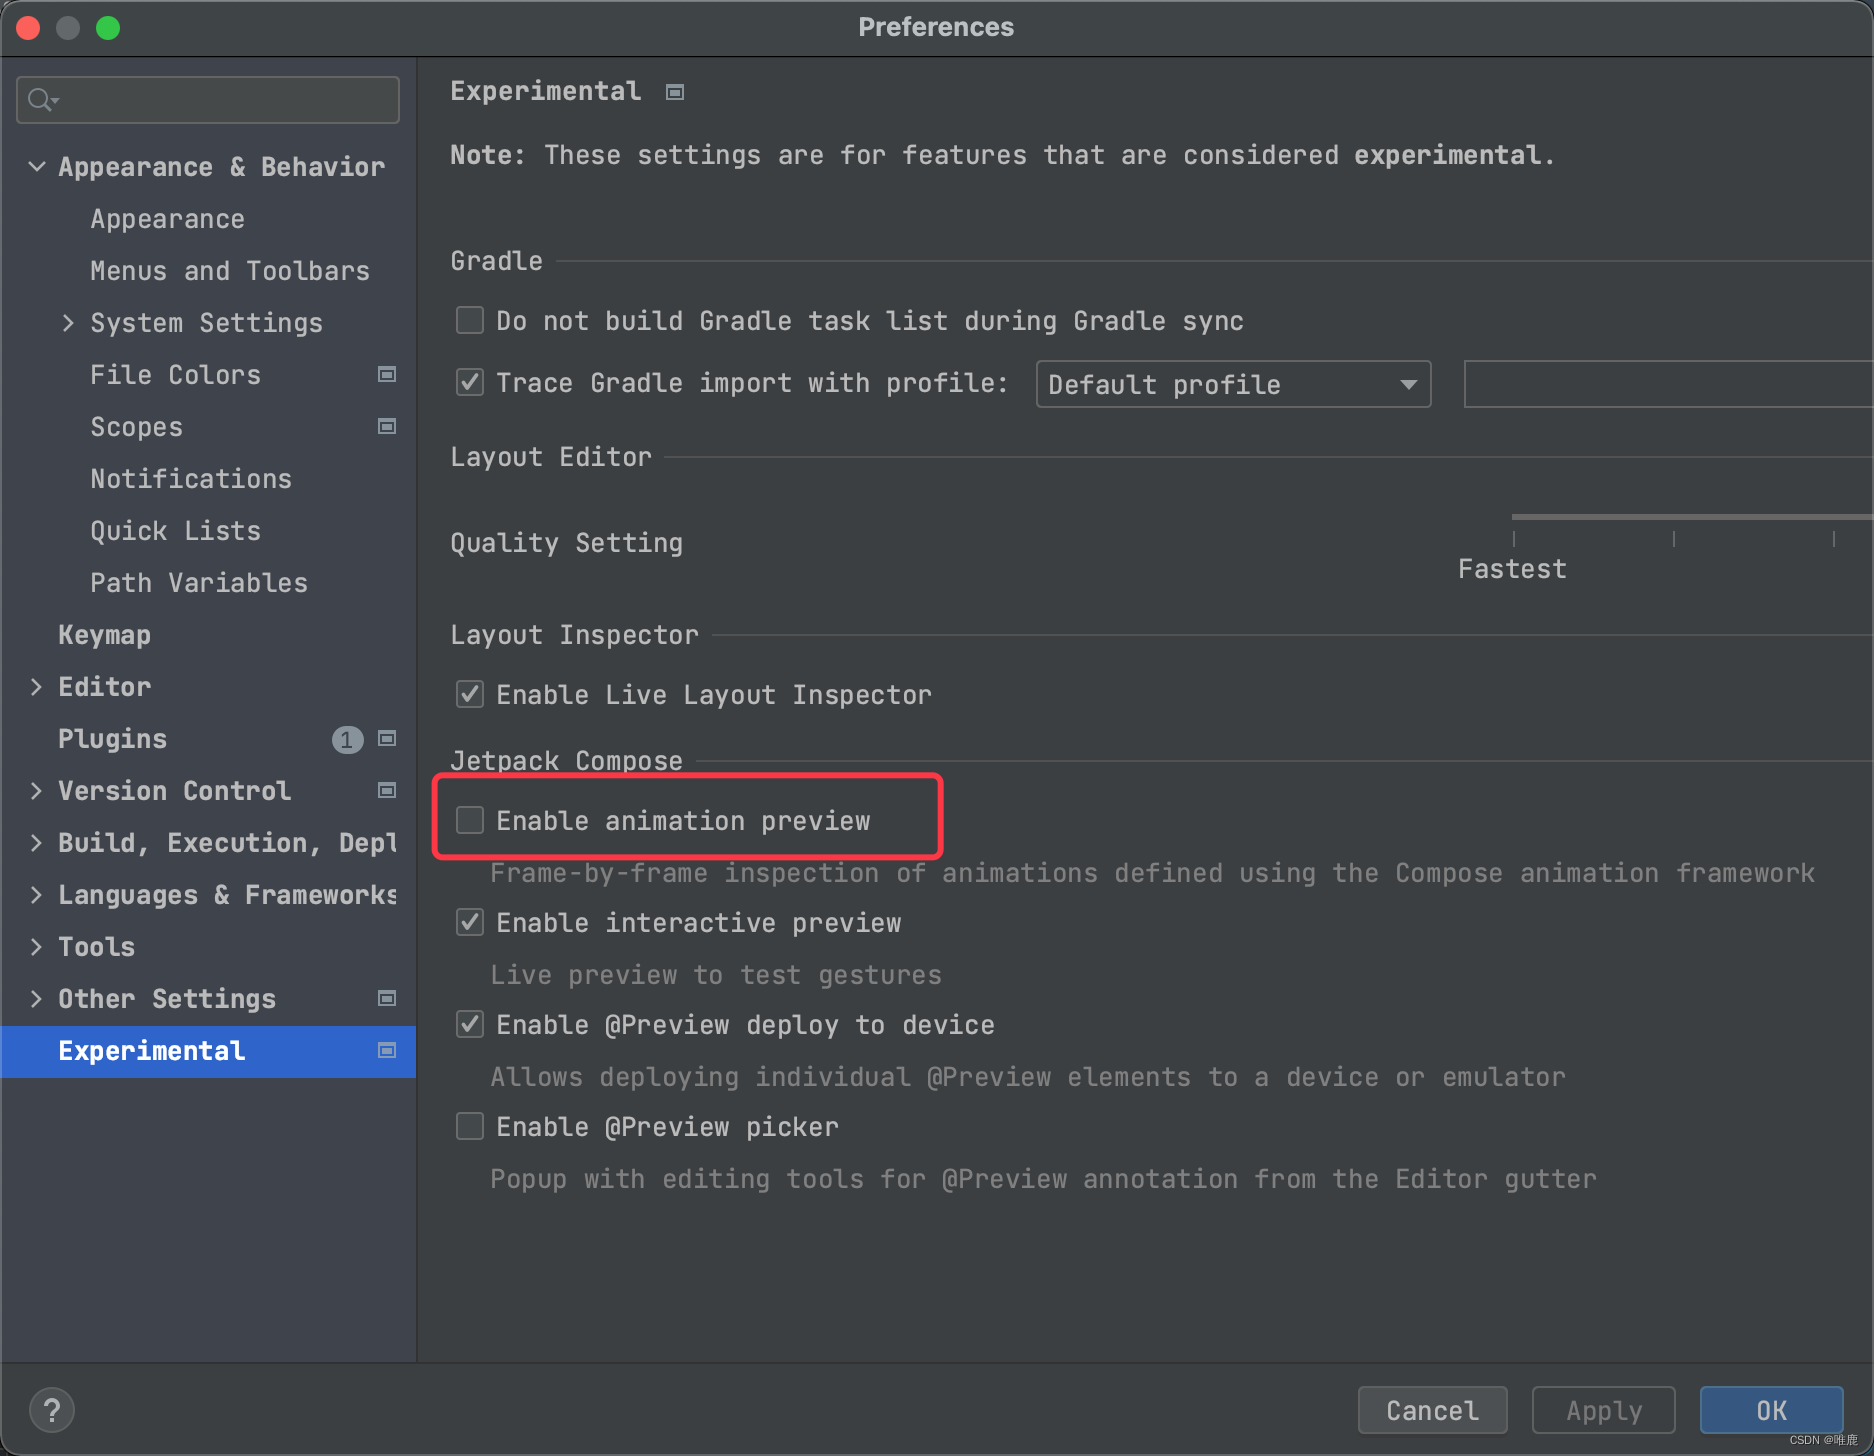The image size is (1874, 1456).
Task: Expand Languages & Frameworks section
Action: tap(37, 894)
